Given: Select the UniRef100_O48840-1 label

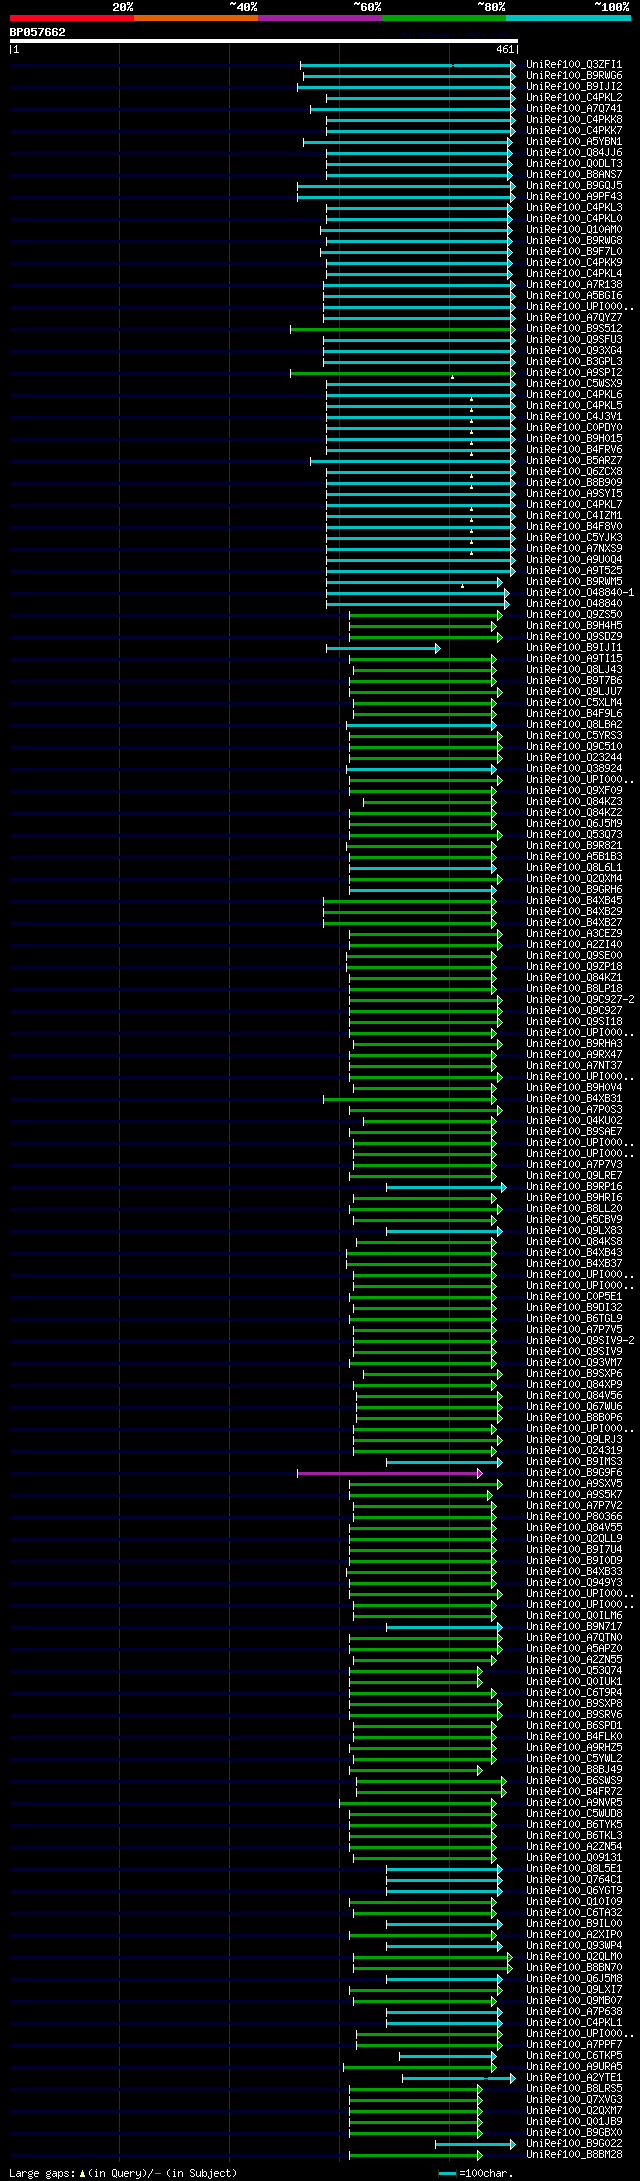Looking at the screenshot, I should (x=580, y=593).
